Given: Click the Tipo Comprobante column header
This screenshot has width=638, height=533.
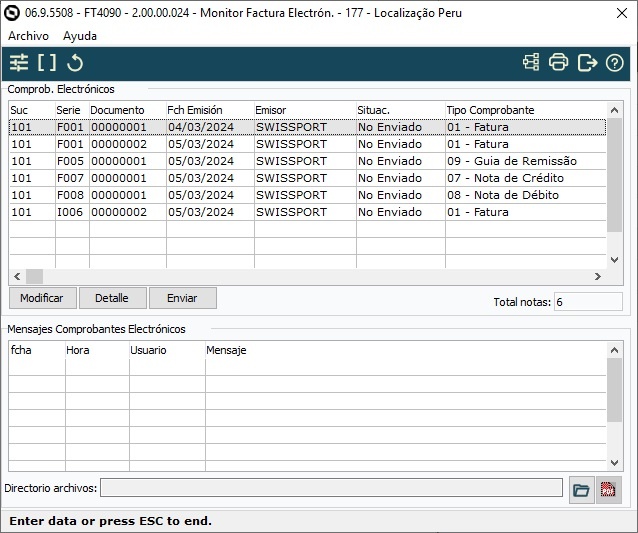Looking at the screenshot, I should click(526, 110).
